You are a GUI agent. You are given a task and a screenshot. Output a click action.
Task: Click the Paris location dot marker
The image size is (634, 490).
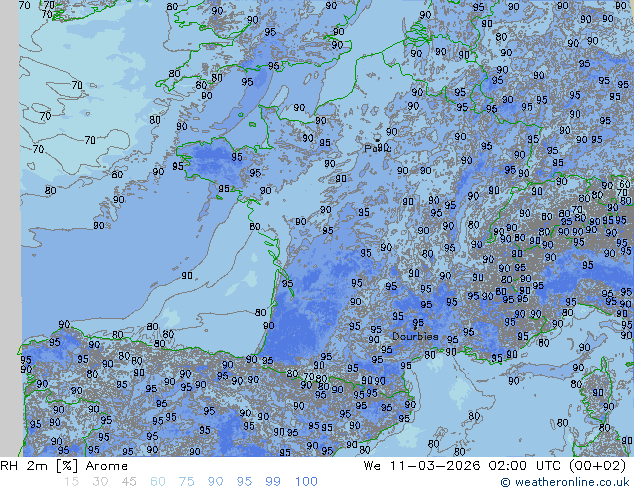378,140
